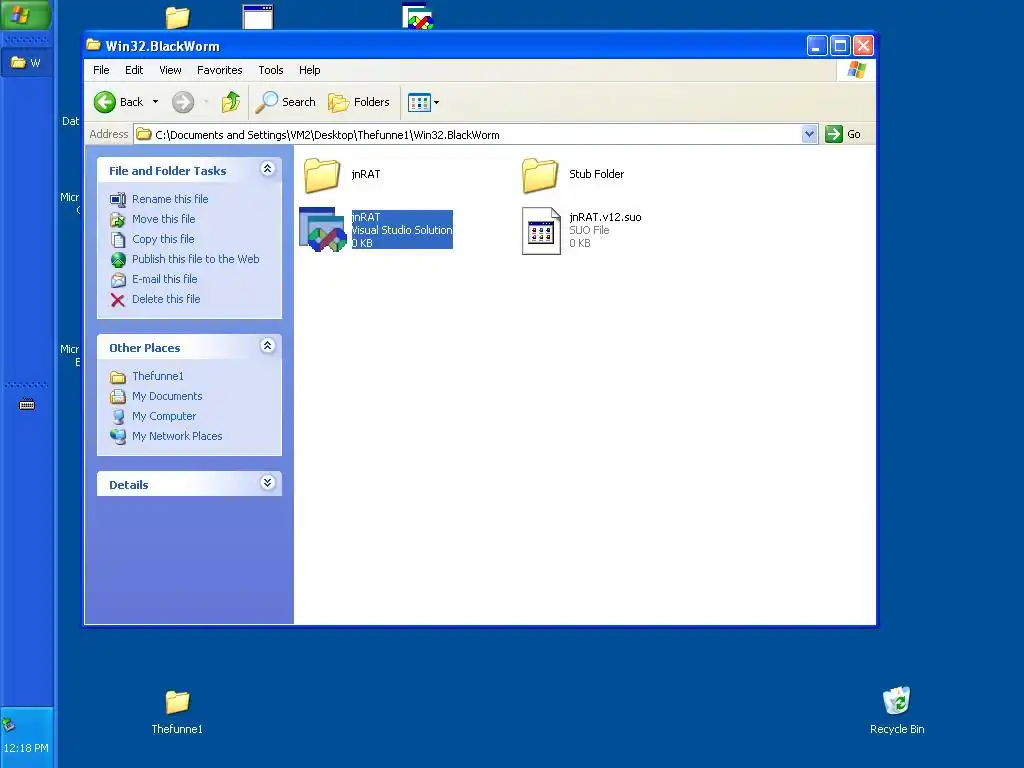The height and width of the screenshot is (768, 1024).
Task: Select the jnRAT.v12.suo file icon
Action: (x=541, y=231)
